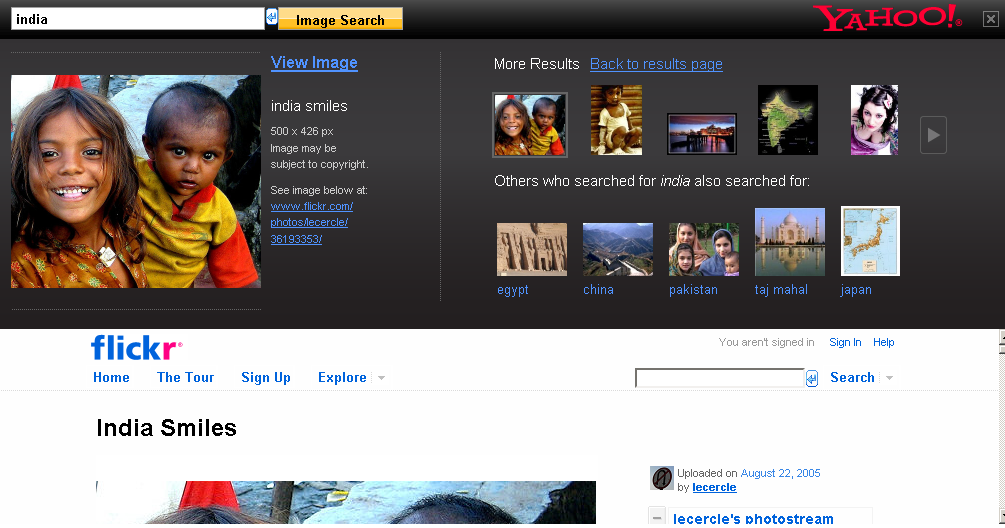Focus the Flickr search input field

pyautogui.click(x=719, y=378)
